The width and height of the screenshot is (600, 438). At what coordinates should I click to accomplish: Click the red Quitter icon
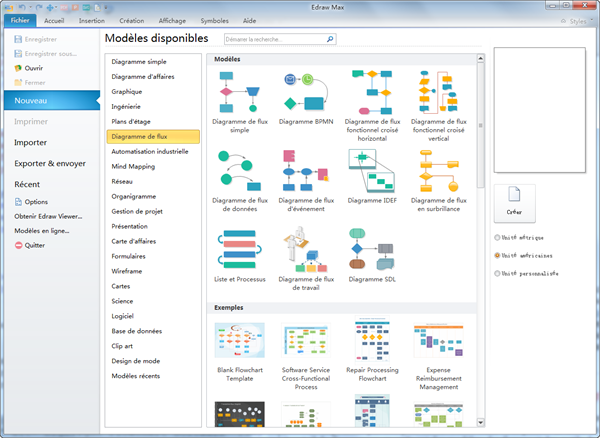point(18,245)
